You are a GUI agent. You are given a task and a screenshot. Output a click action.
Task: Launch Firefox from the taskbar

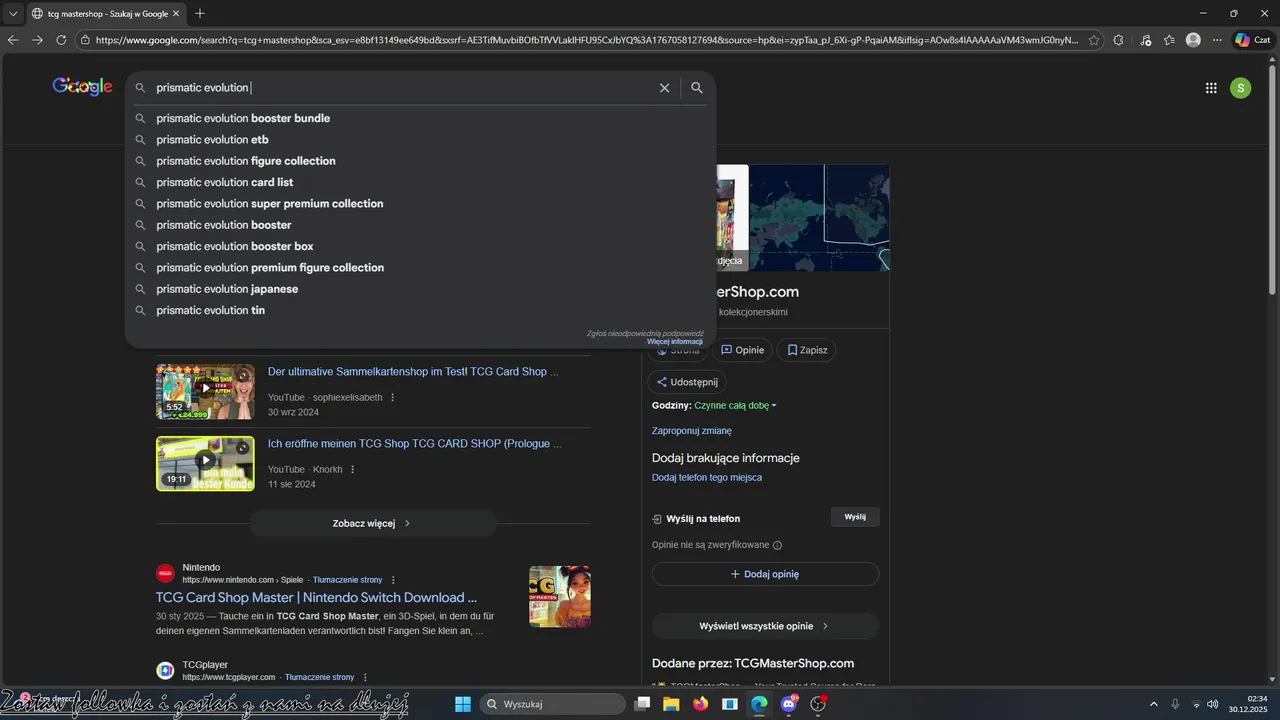pyautogui.click(x=700, y=704)
